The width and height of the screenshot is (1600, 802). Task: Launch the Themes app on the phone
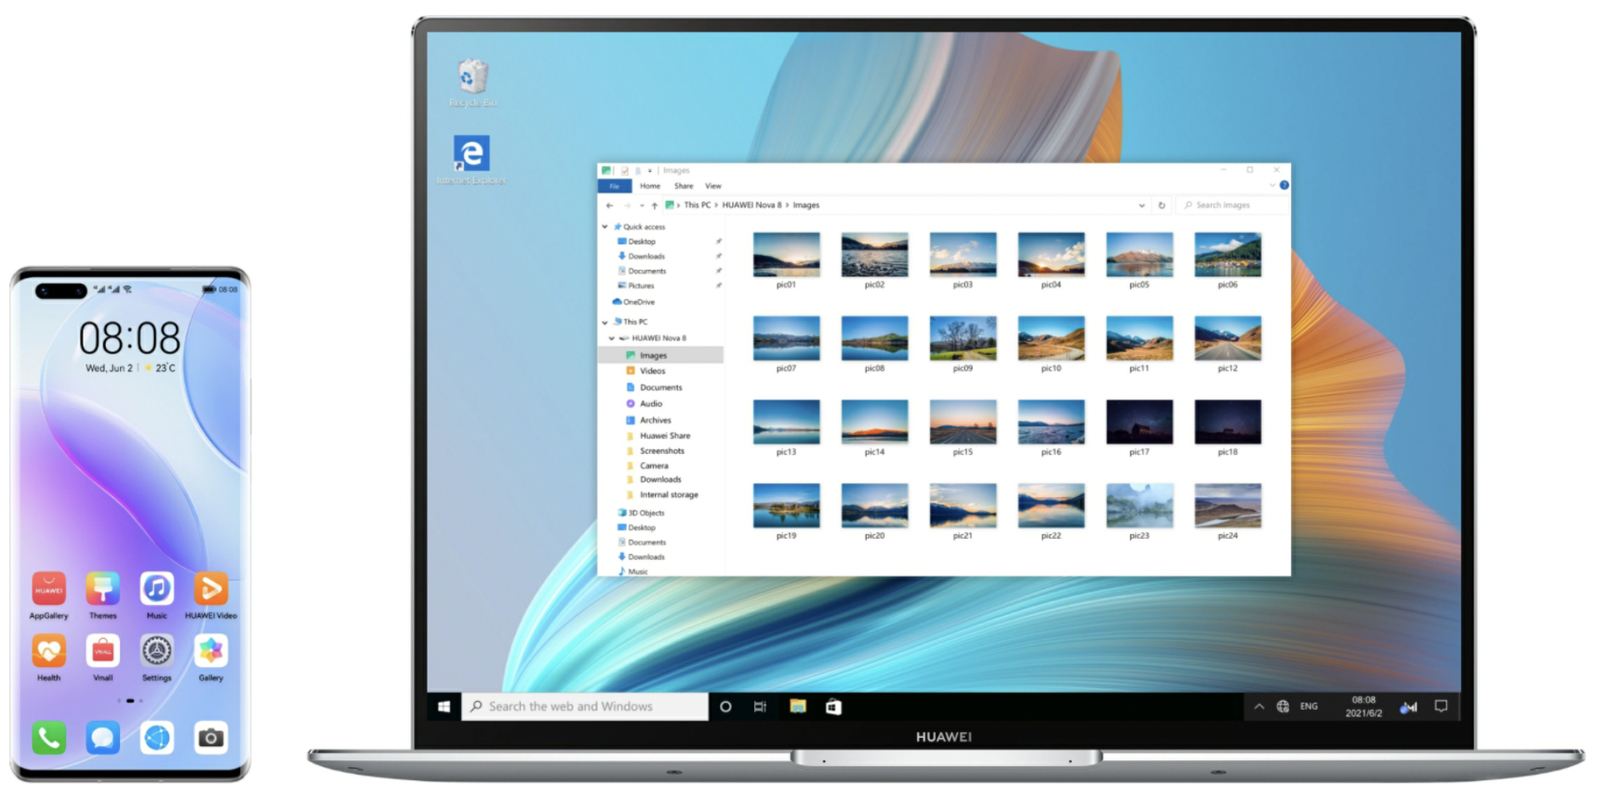click(x=103, y=590)
